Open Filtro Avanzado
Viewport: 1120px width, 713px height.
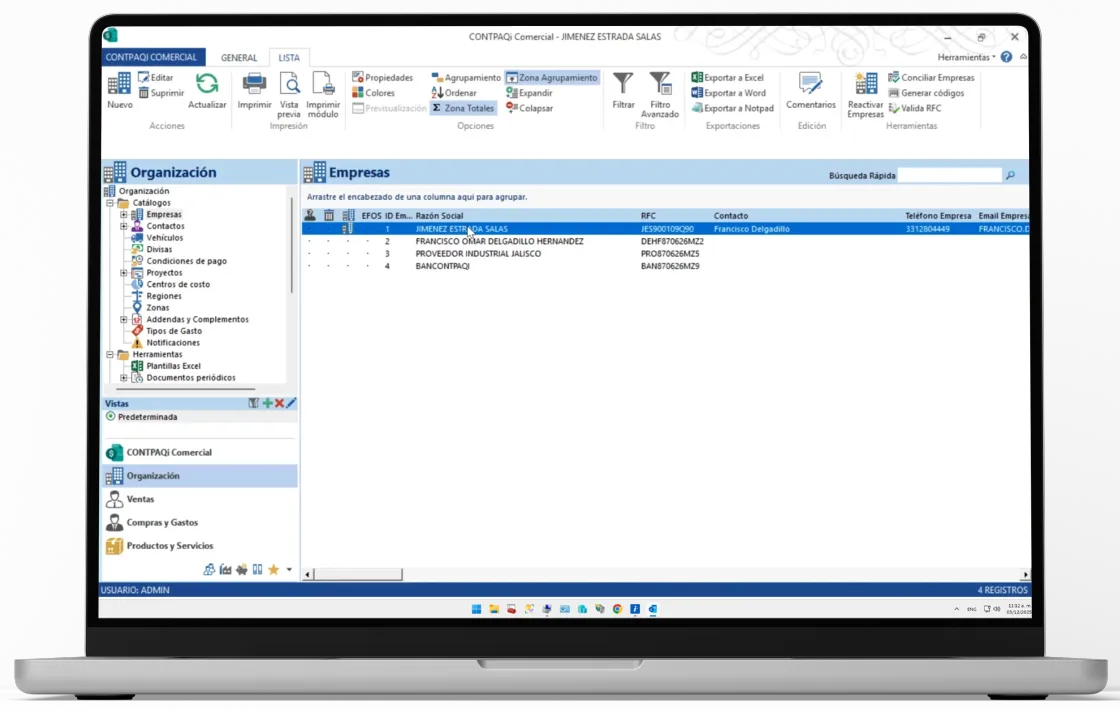pos(659,94)
